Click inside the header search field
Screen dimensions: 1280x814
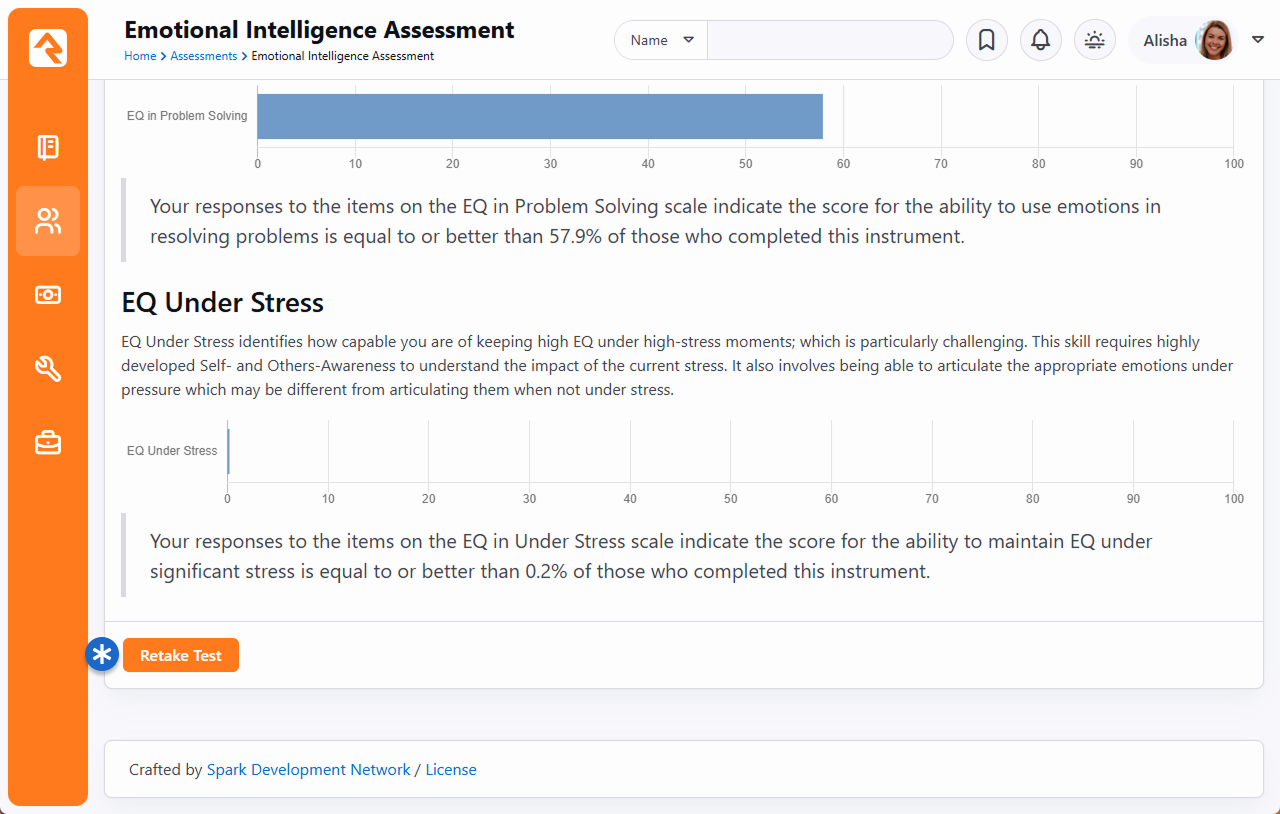829,40
